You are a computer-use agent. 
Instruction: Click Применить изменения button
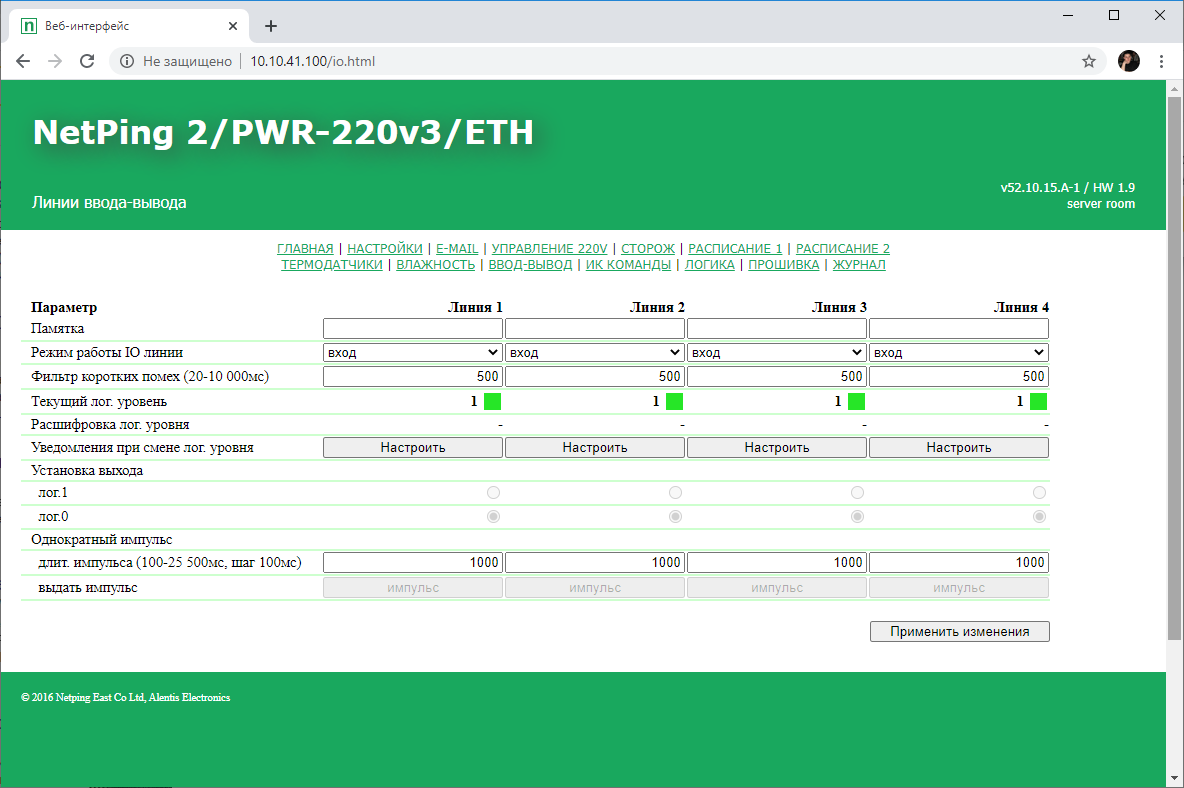[960, 632]
